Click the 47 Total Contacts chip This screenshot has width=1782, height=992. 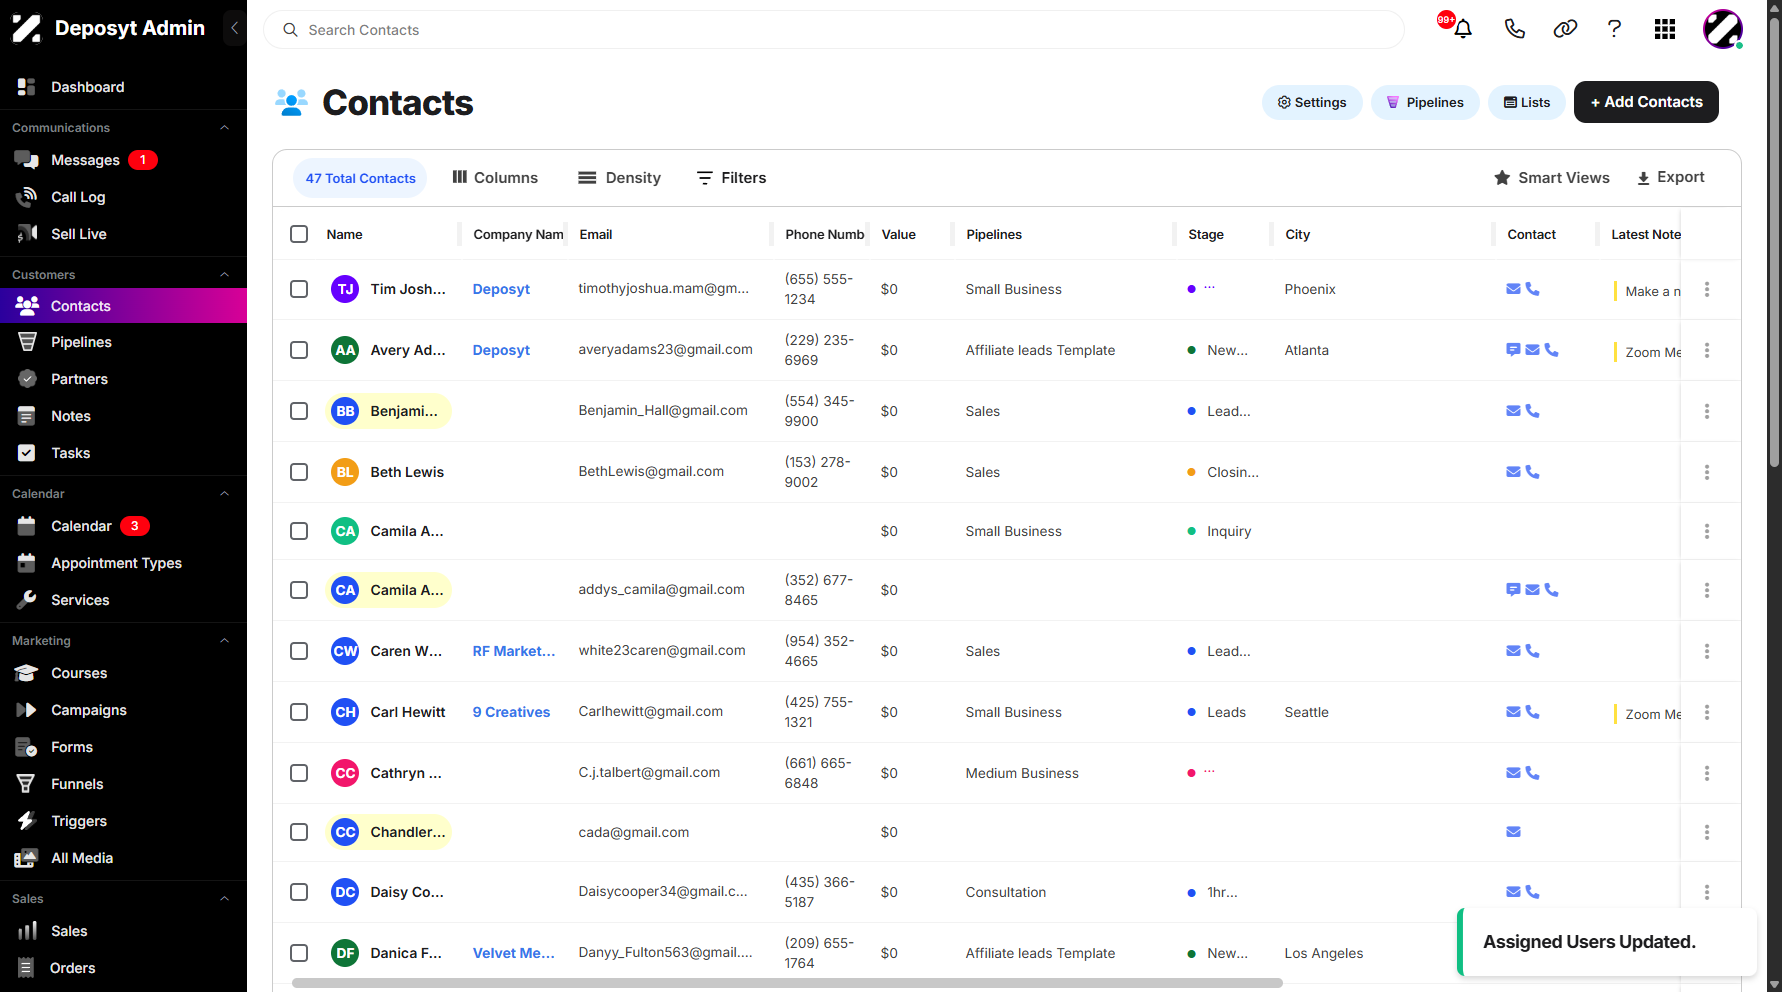tap(360, 178)
